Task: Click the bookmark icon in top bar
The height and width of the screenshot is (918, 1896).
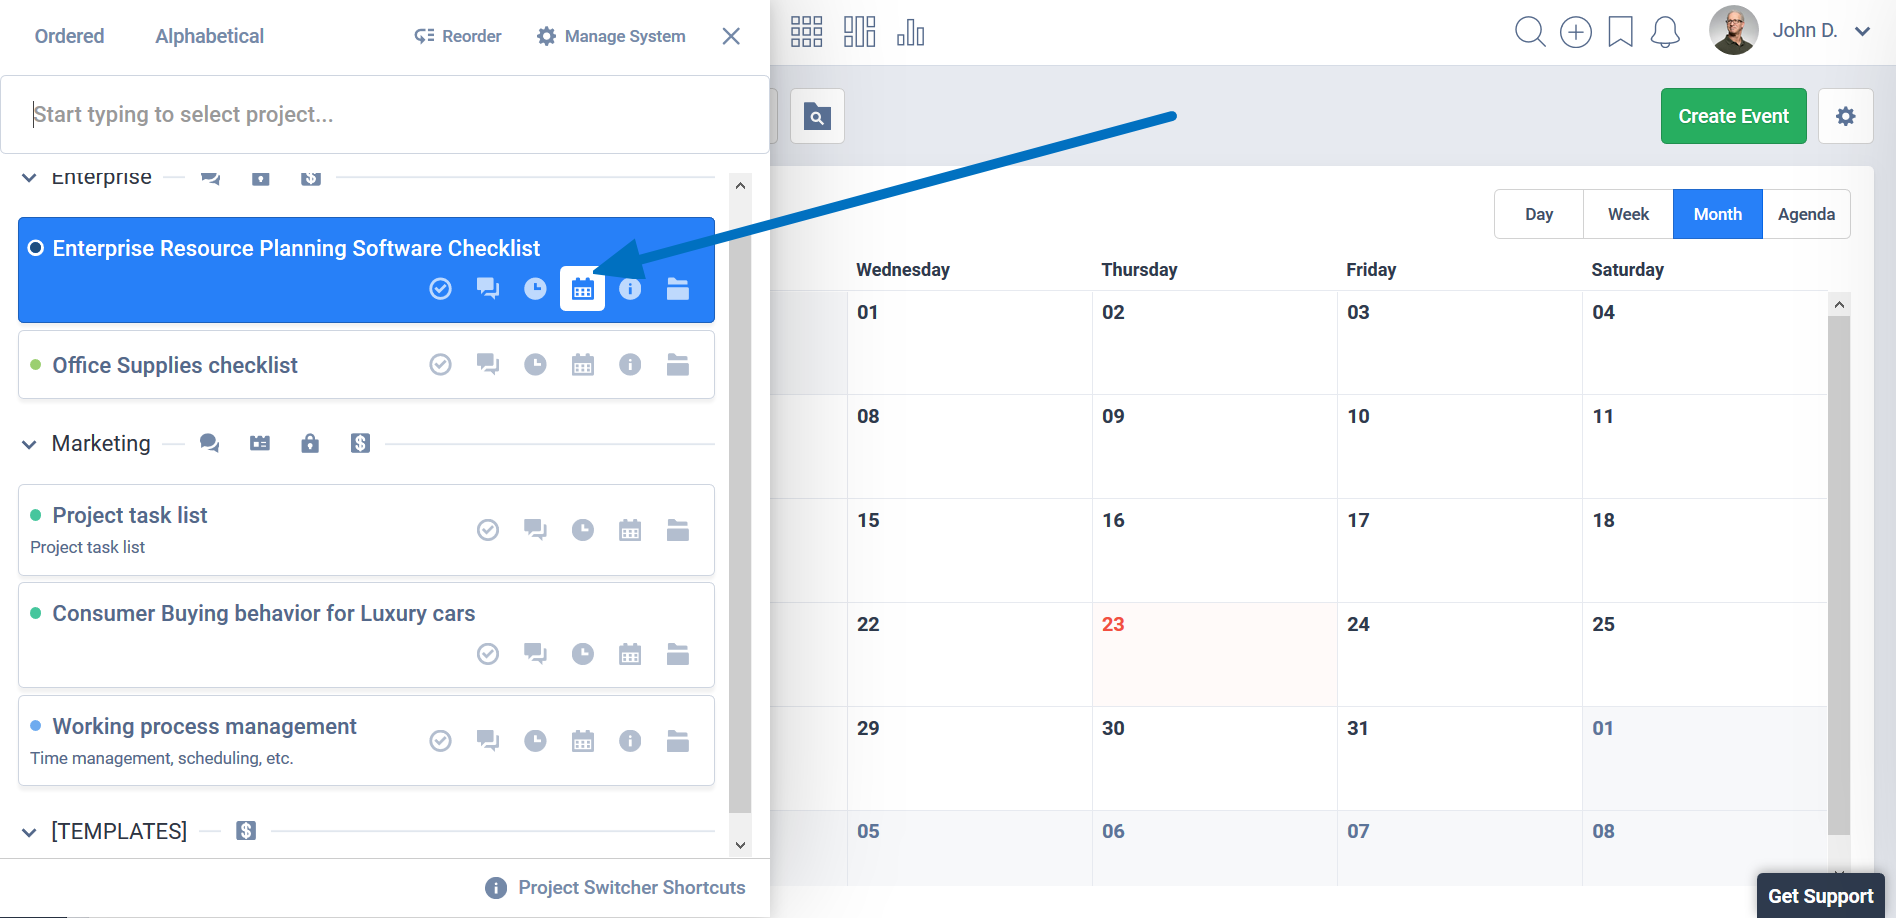Action: coord(1620,32)
